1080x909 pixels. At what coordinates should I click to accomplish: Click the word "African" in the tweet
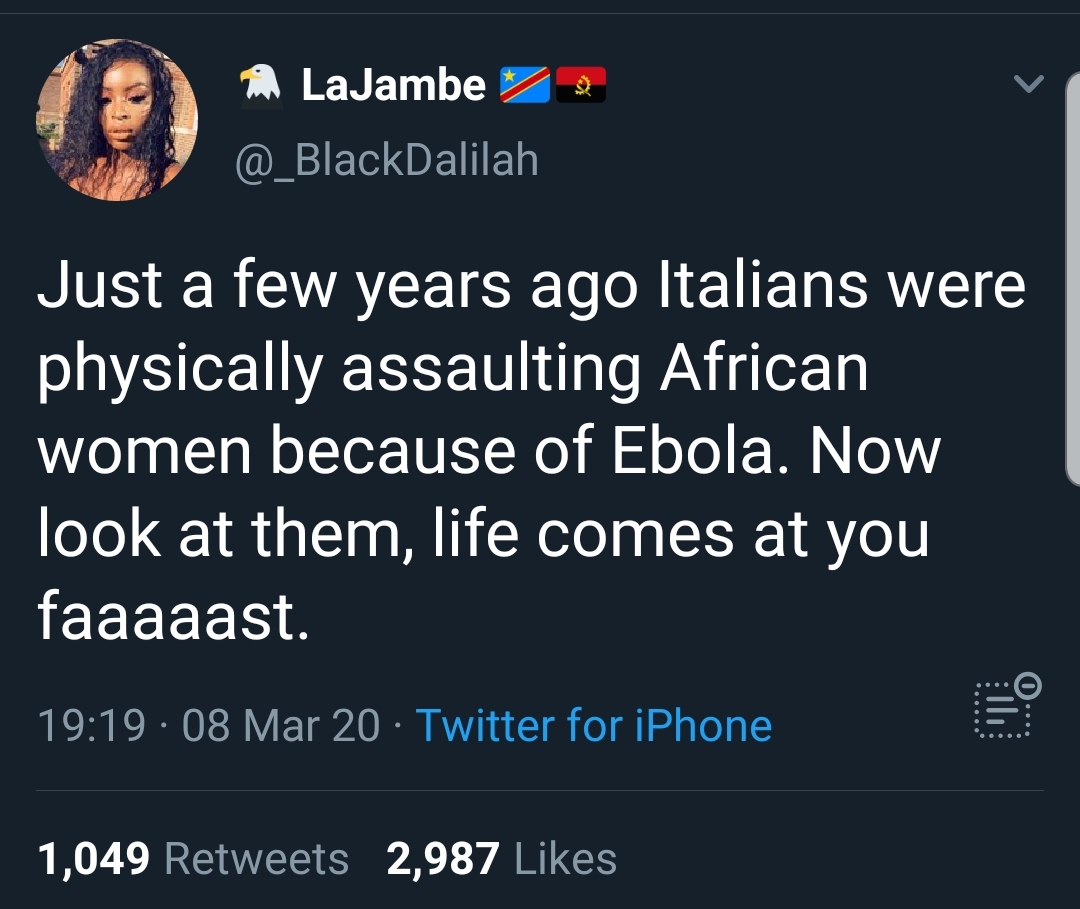[x=763, y=369]
